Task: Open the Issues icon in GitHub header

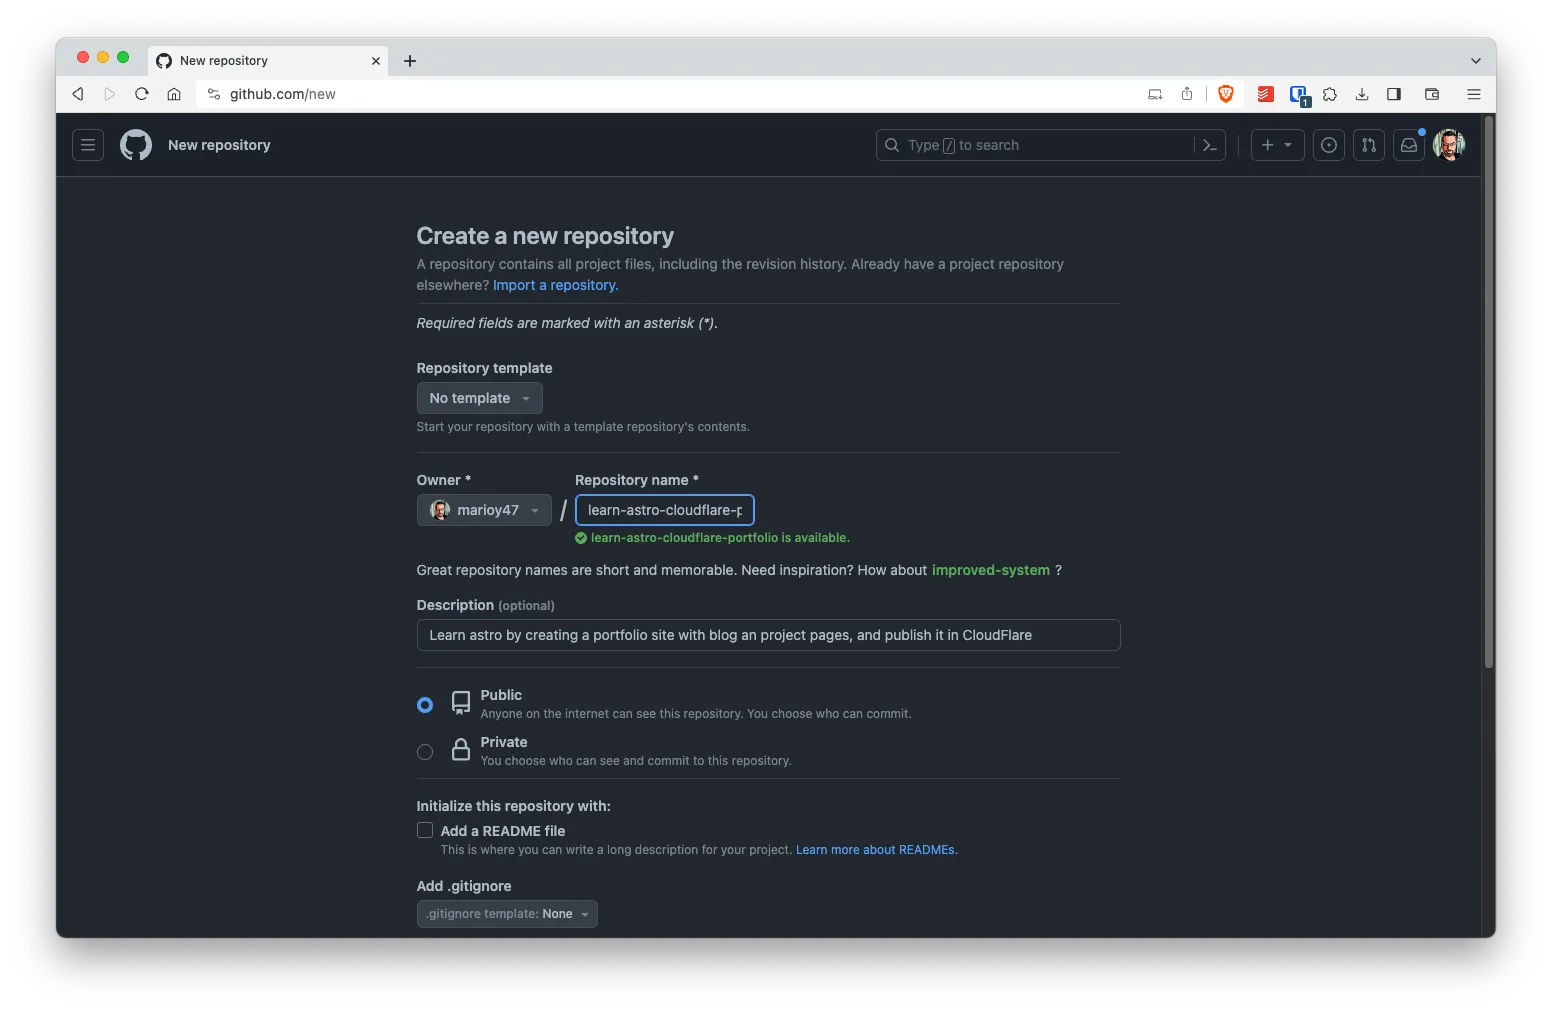Action: (x=1328, y=145)
